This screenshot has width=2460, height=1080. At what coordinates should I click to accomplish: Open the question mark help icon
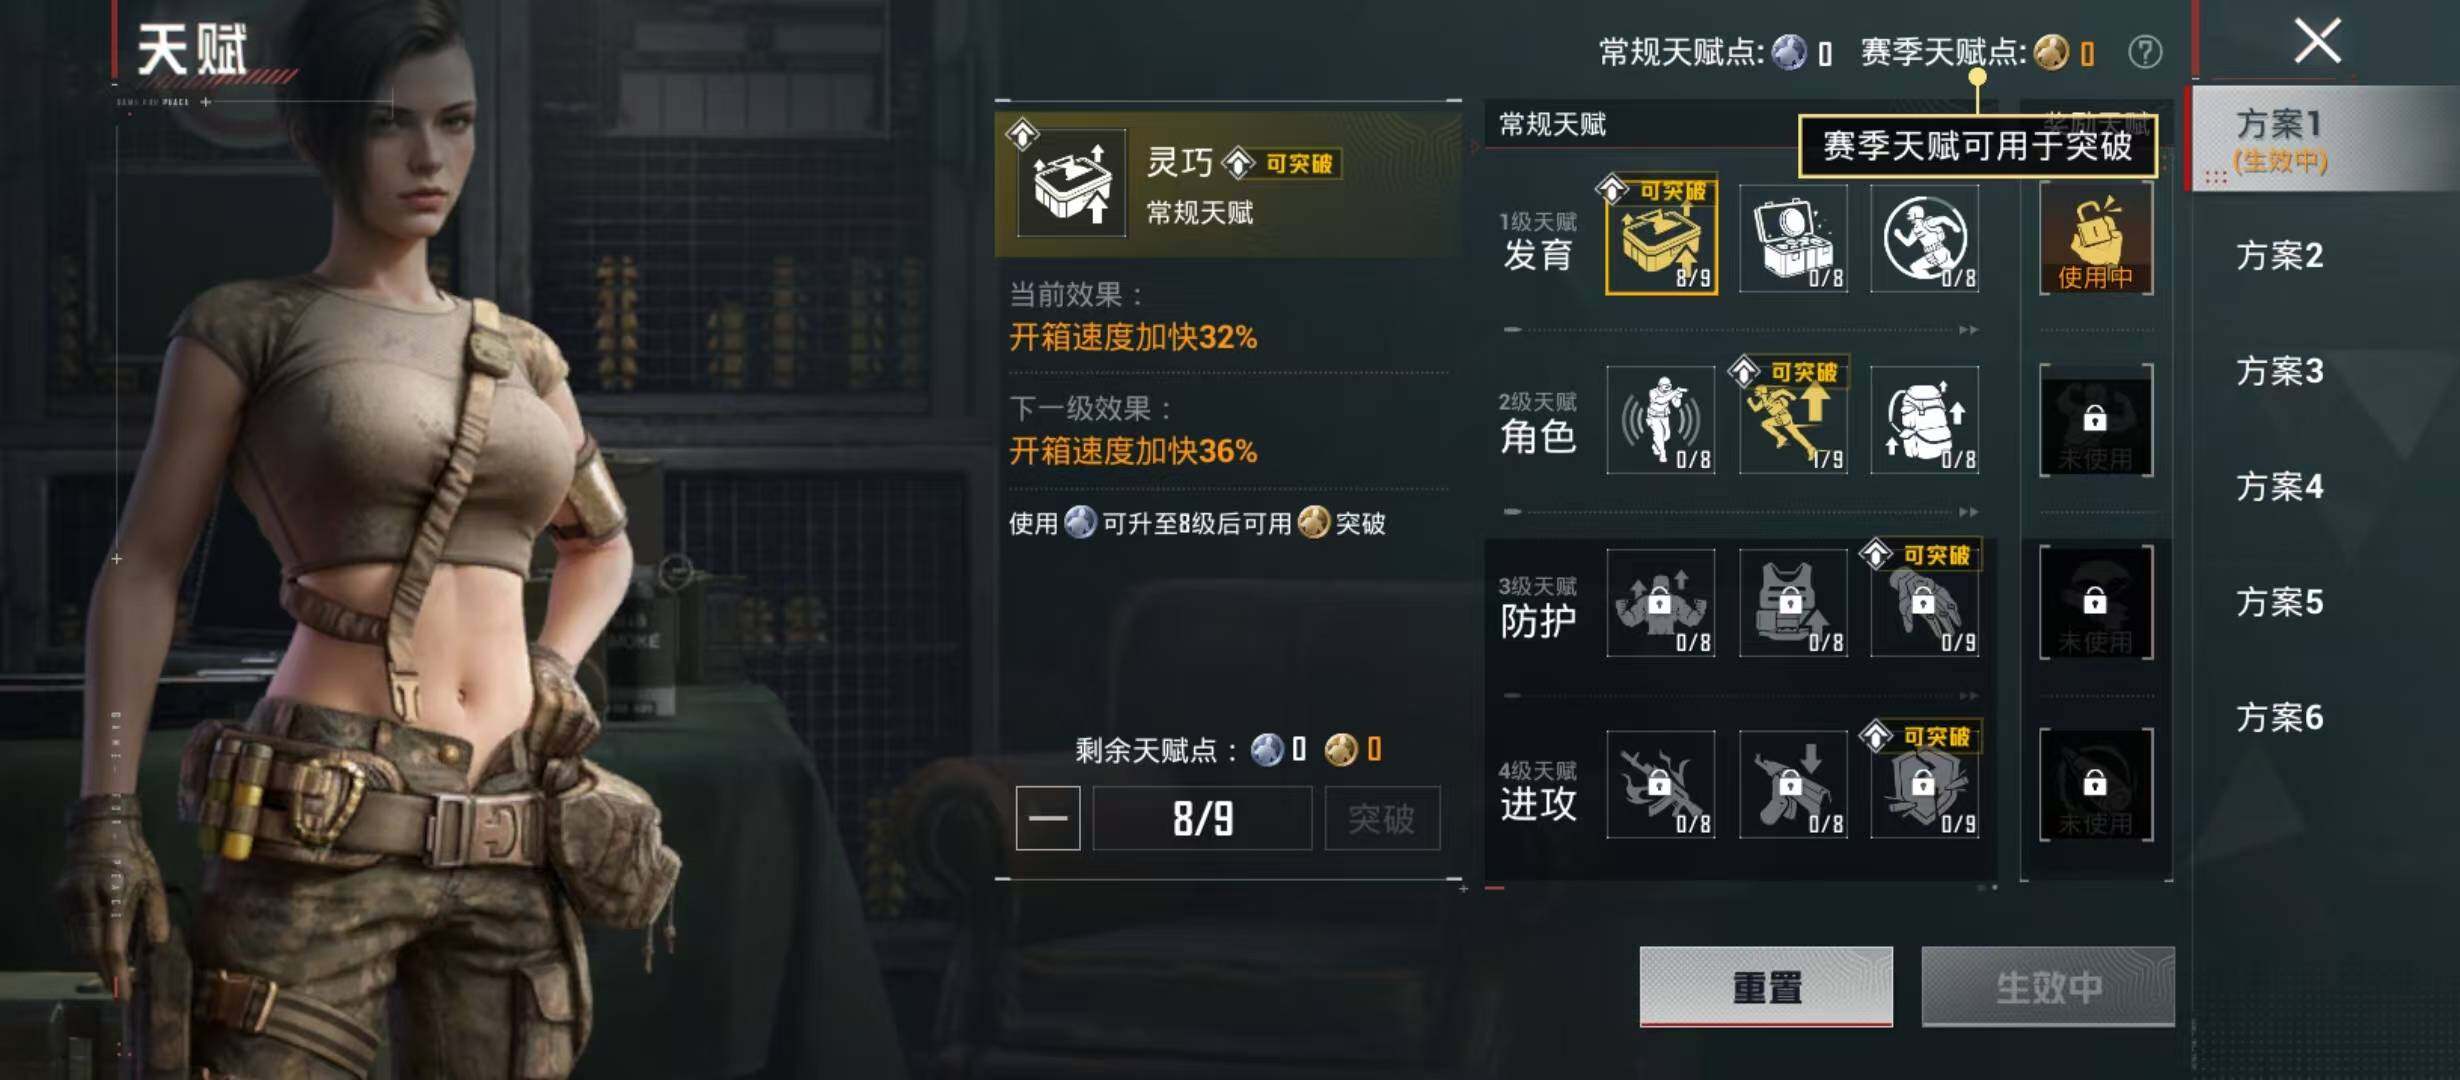(x=2145, y=52)
